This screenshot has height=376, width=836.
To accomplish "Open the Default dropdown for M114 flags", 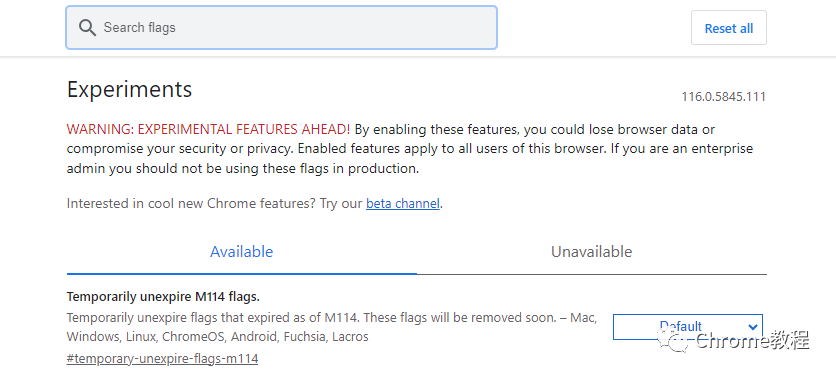I will (688, 326).
